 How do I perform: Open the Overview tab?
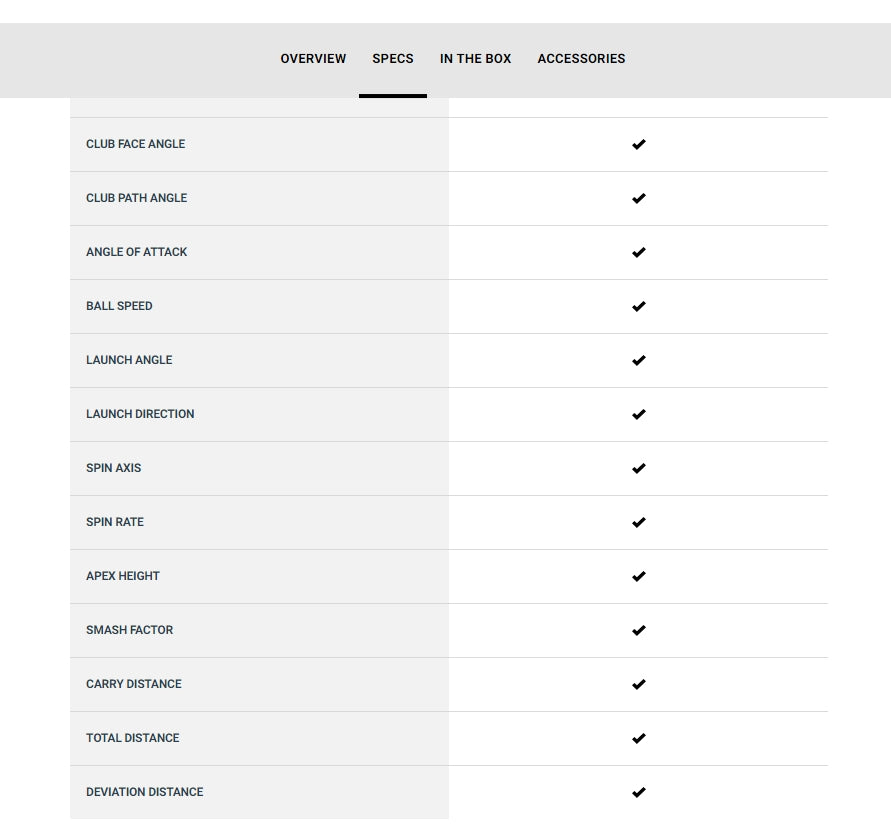[x=313, y=59]
